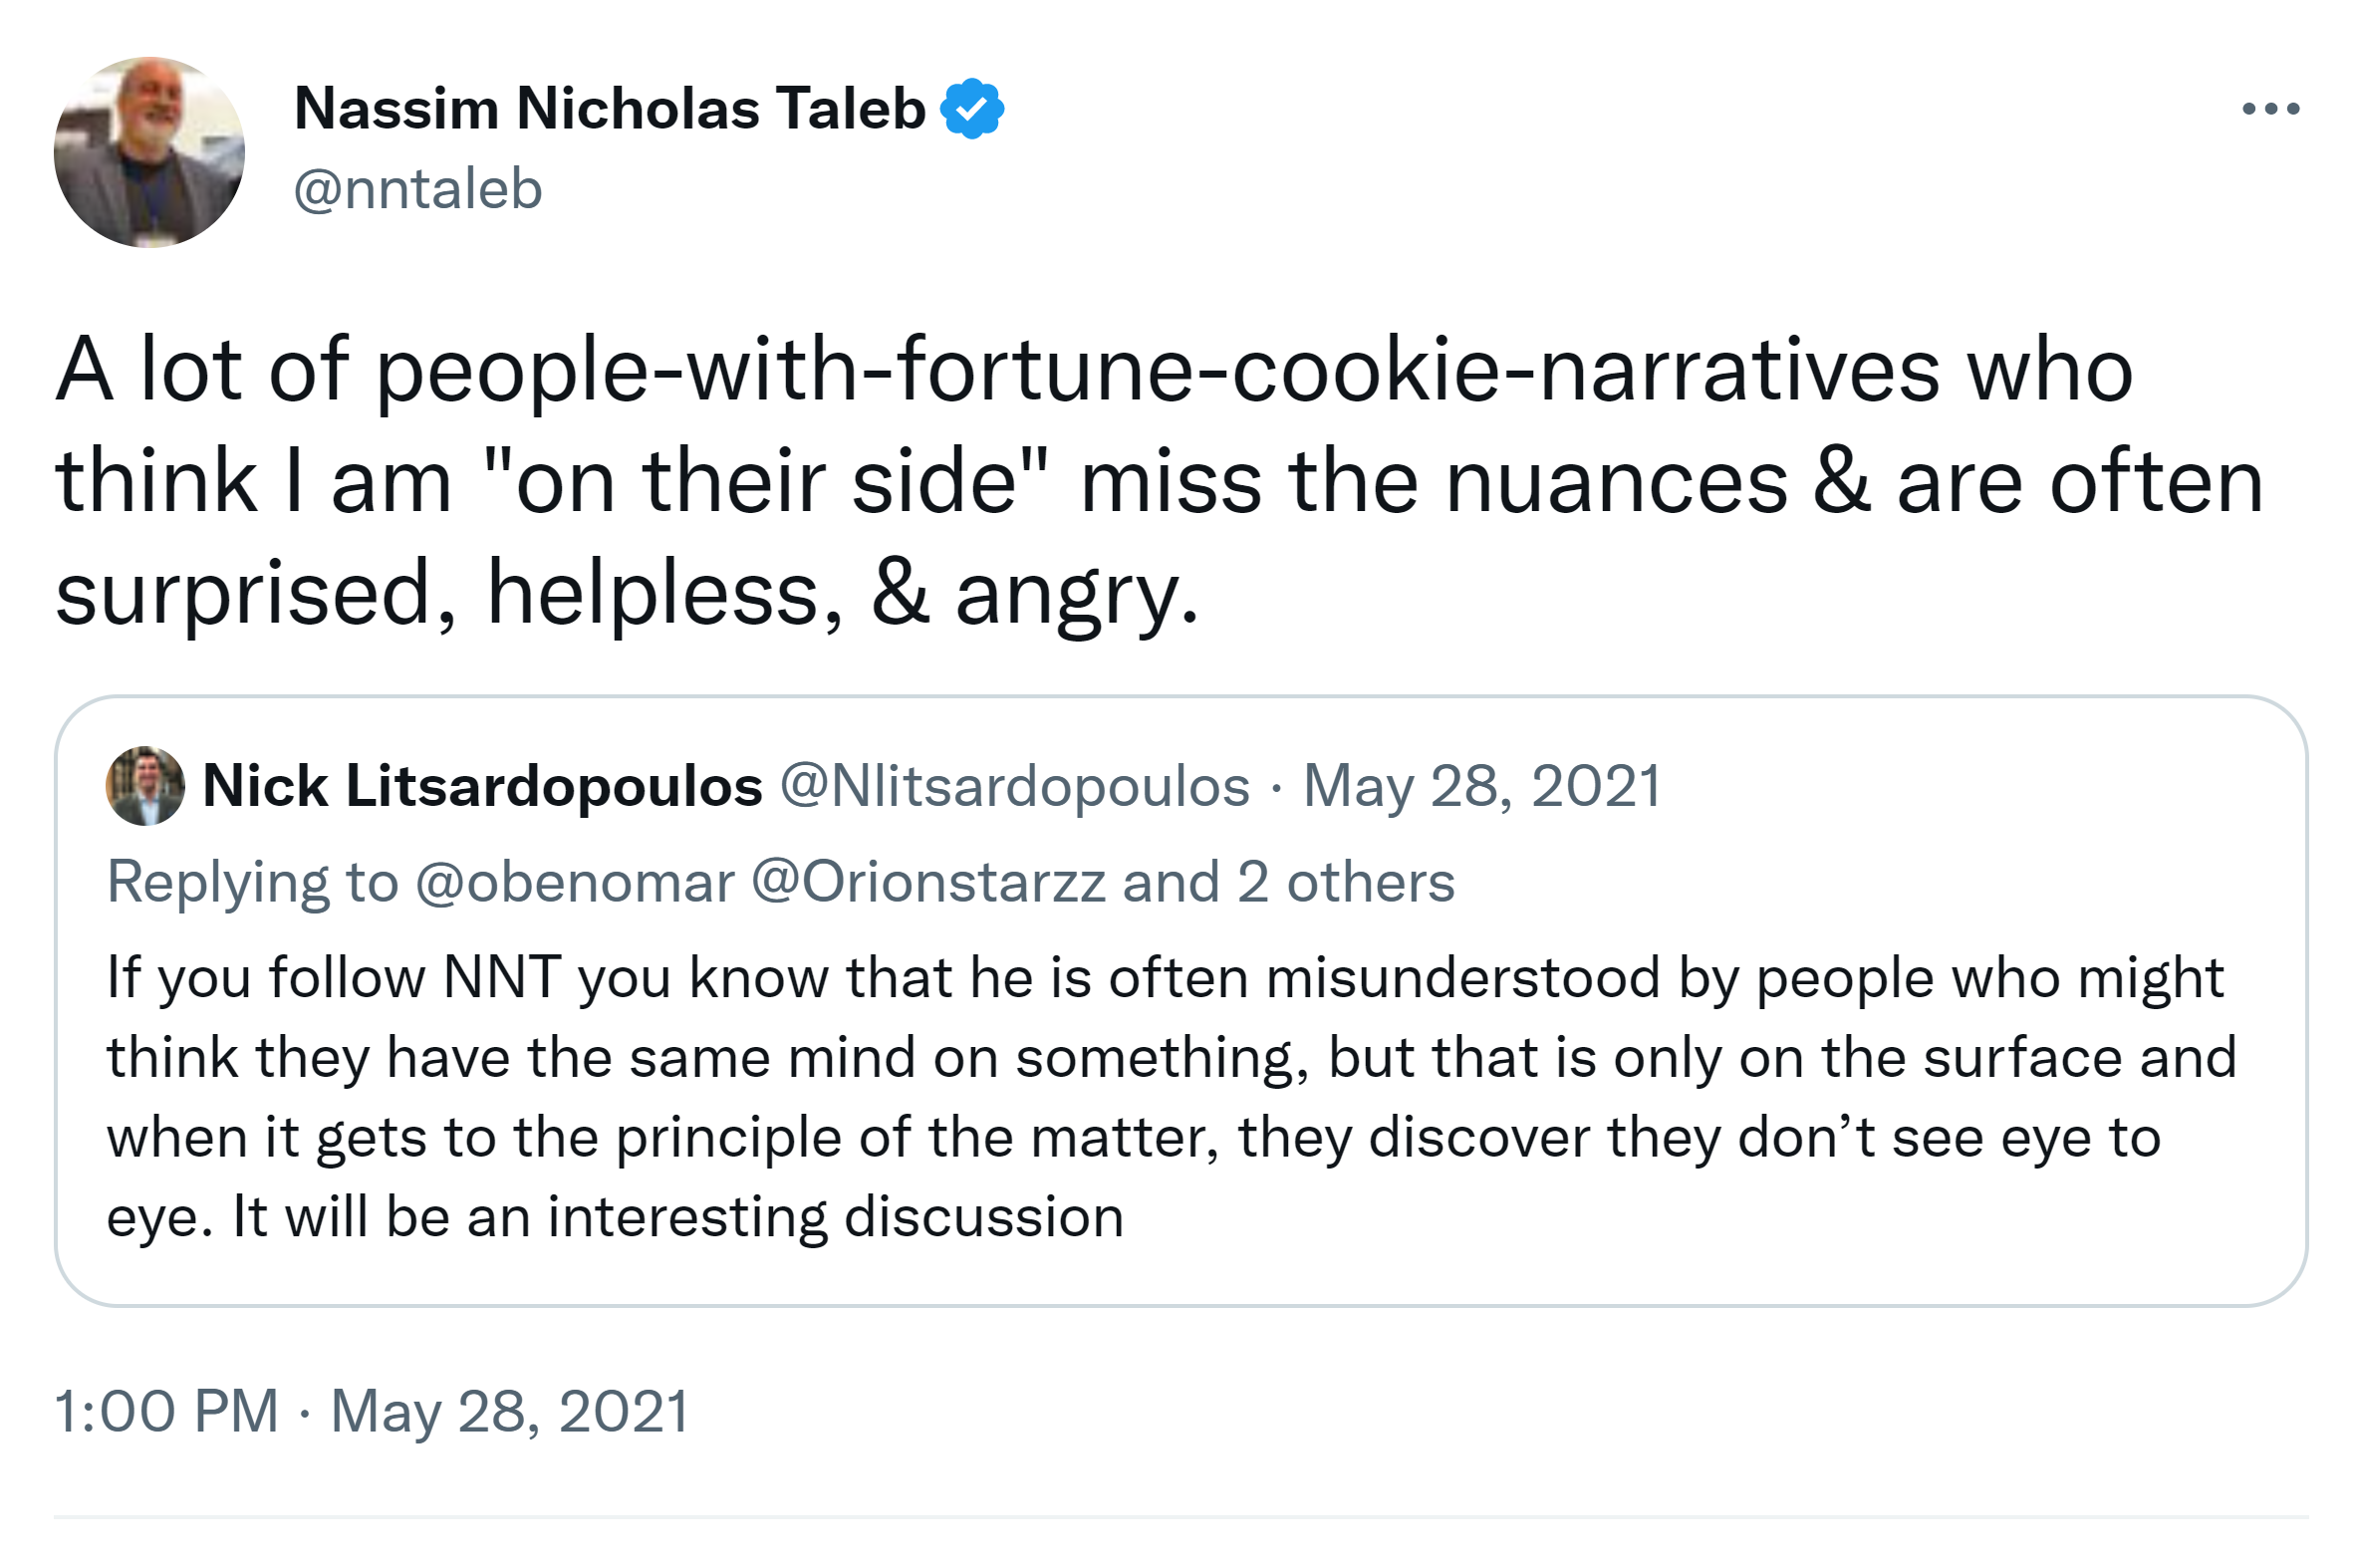Click the blue verified badge
This screenshot has height=1568, width=2360.
pyautogui.click(x=972, y=108)
